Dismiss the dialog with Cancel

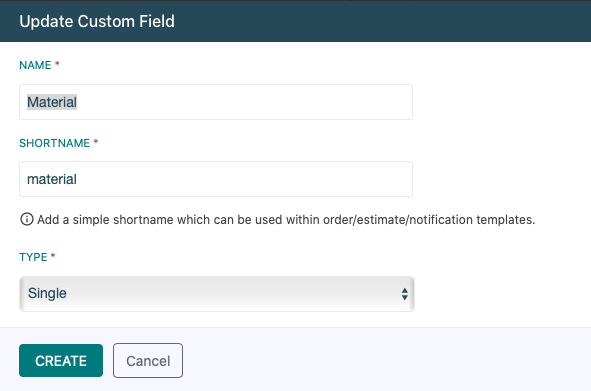[148, 360]
